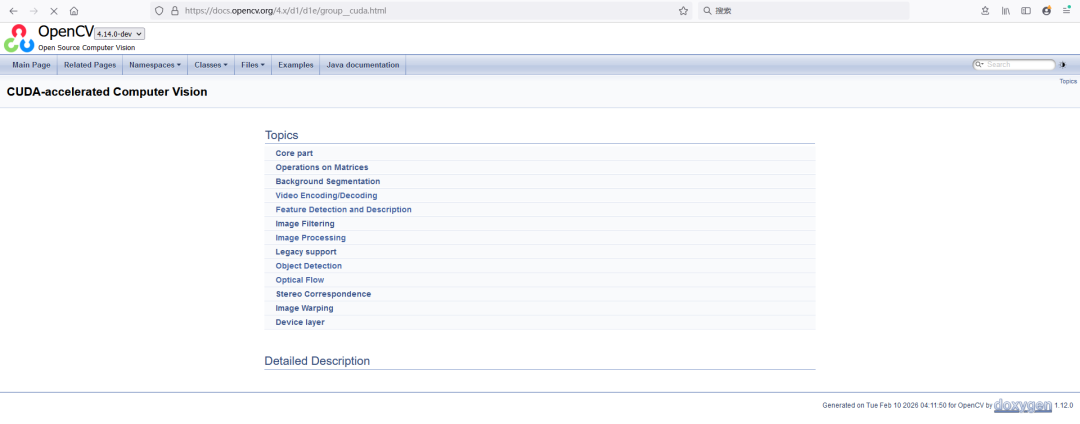Open the Firefox account avatar icon
1080x424 pixels.
pos(1046,11)
